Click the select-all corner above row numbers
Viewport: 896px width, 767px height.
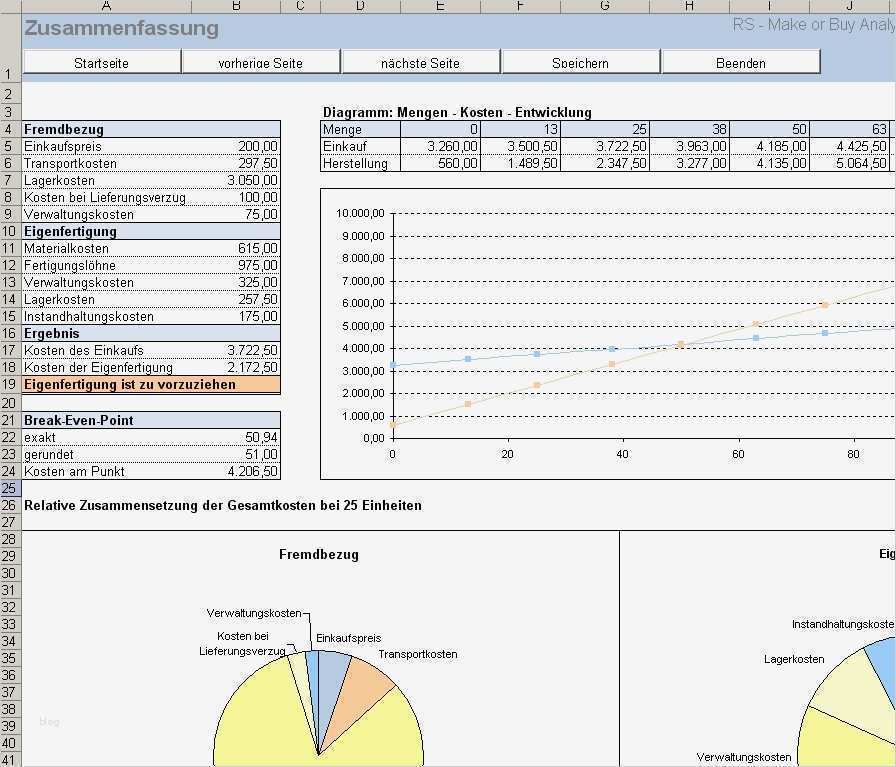(x=11, y=6)
